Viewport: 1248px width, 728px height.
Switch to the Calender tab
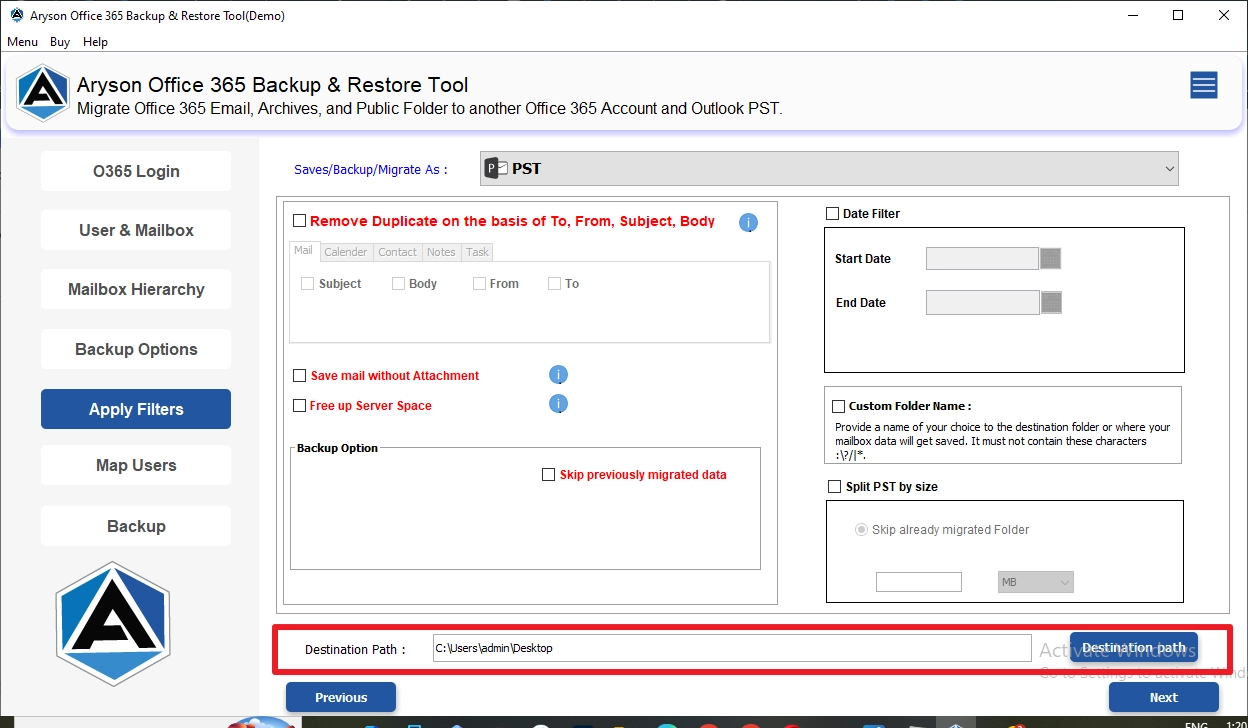346,252
